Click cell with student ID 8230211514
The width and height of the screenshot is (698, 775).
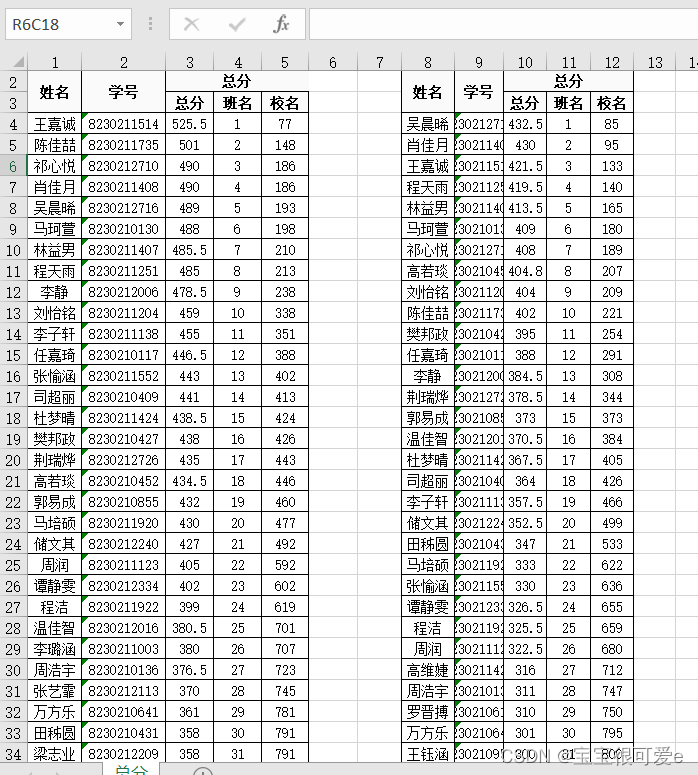pyautogui.click(x=124, y=124)
